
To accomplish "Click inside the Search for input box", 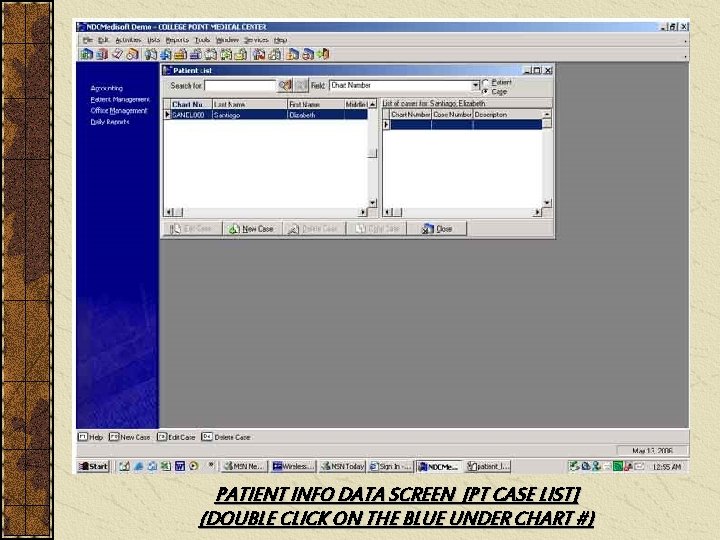I will pyautogui.click(x=240, y=86).
